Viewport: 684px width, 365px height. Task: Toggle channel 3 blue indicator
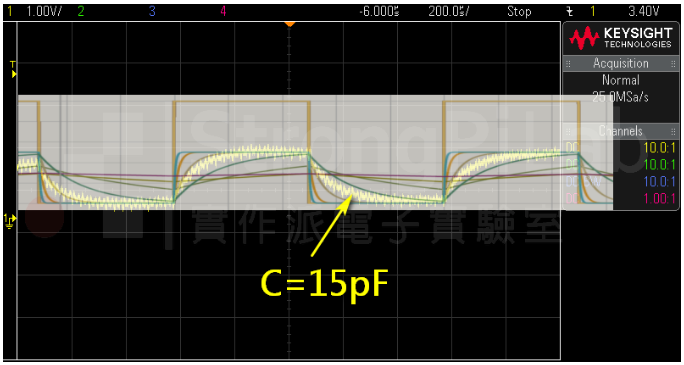pyautogui.click(x=152, y=11)
